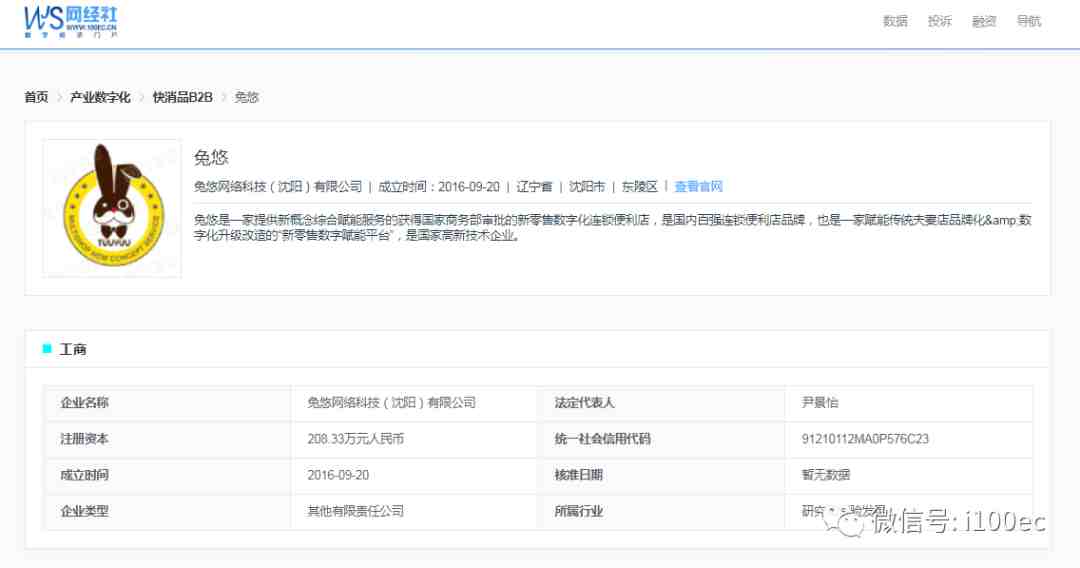Screen dimensions: 1080x568
Task: Open the 投诉 nav menu
Action: [939, 21]
